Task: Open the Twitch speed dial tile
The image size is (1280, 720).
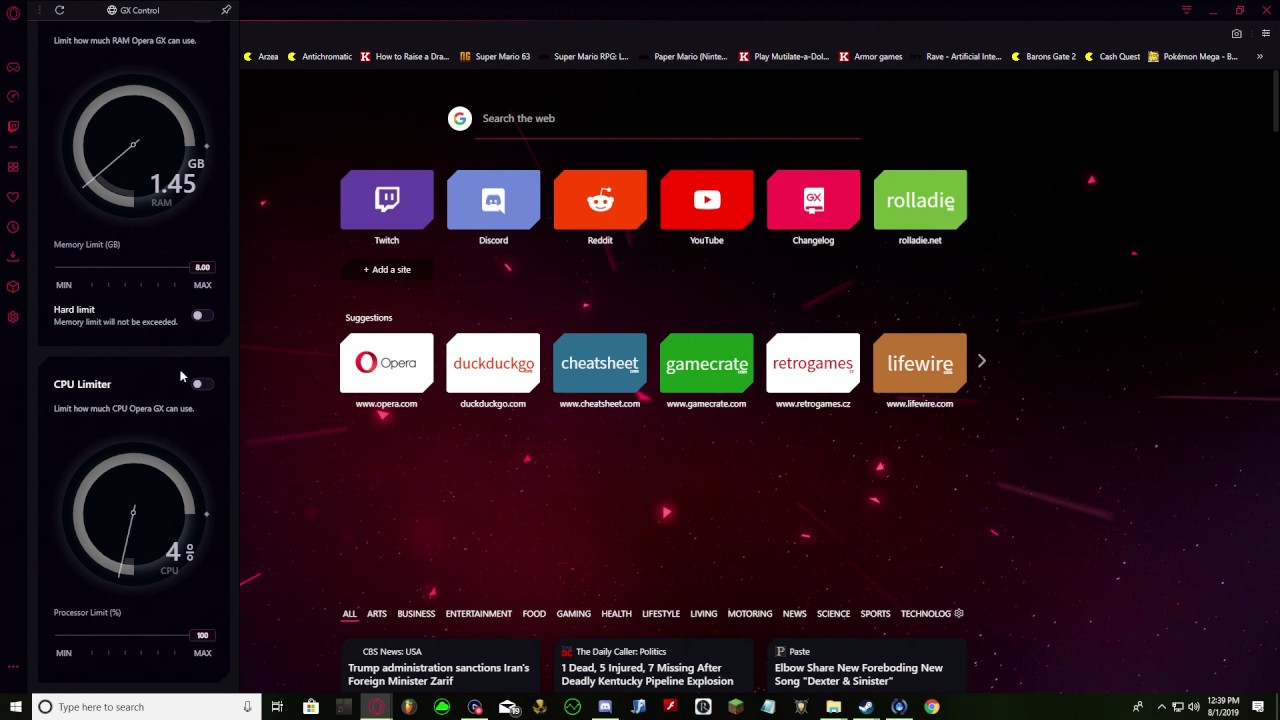Action: point(387,200)
